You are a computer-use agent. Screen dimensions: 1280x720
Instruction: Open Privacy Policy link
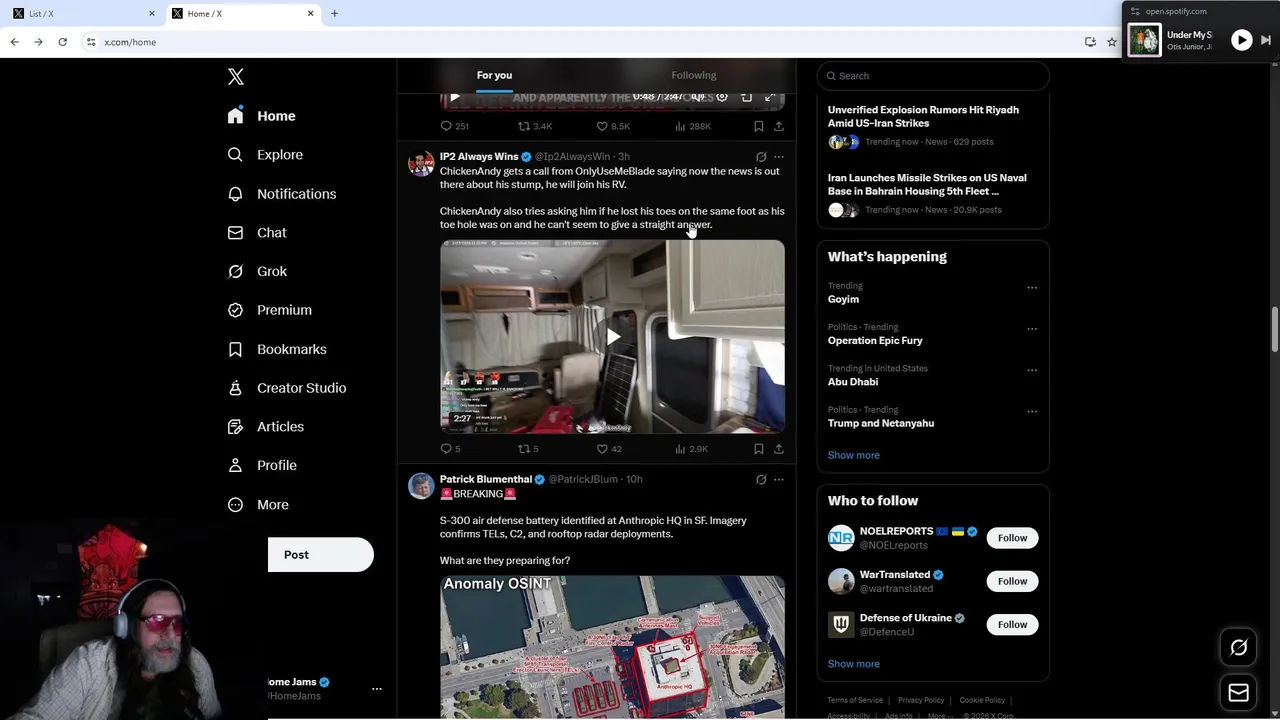coord(921,700)
